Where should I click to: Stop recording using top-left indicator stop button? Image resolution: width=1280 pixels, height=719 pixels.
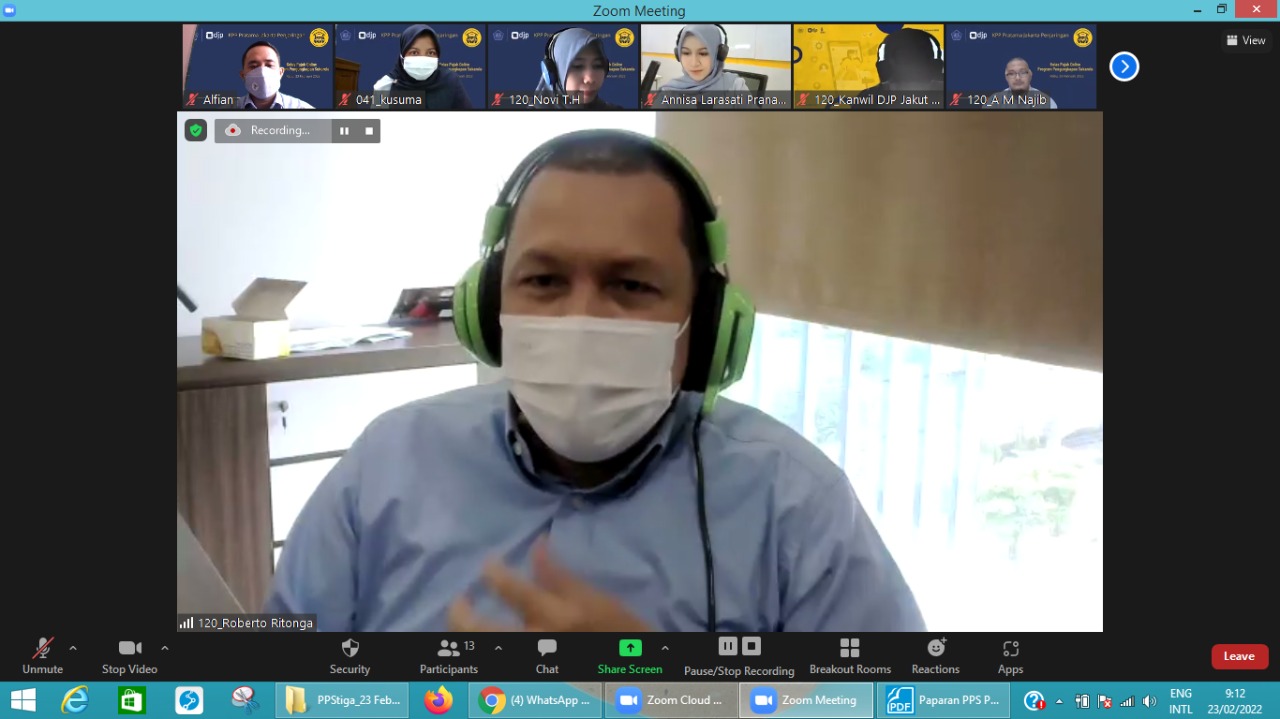point(369,131)
